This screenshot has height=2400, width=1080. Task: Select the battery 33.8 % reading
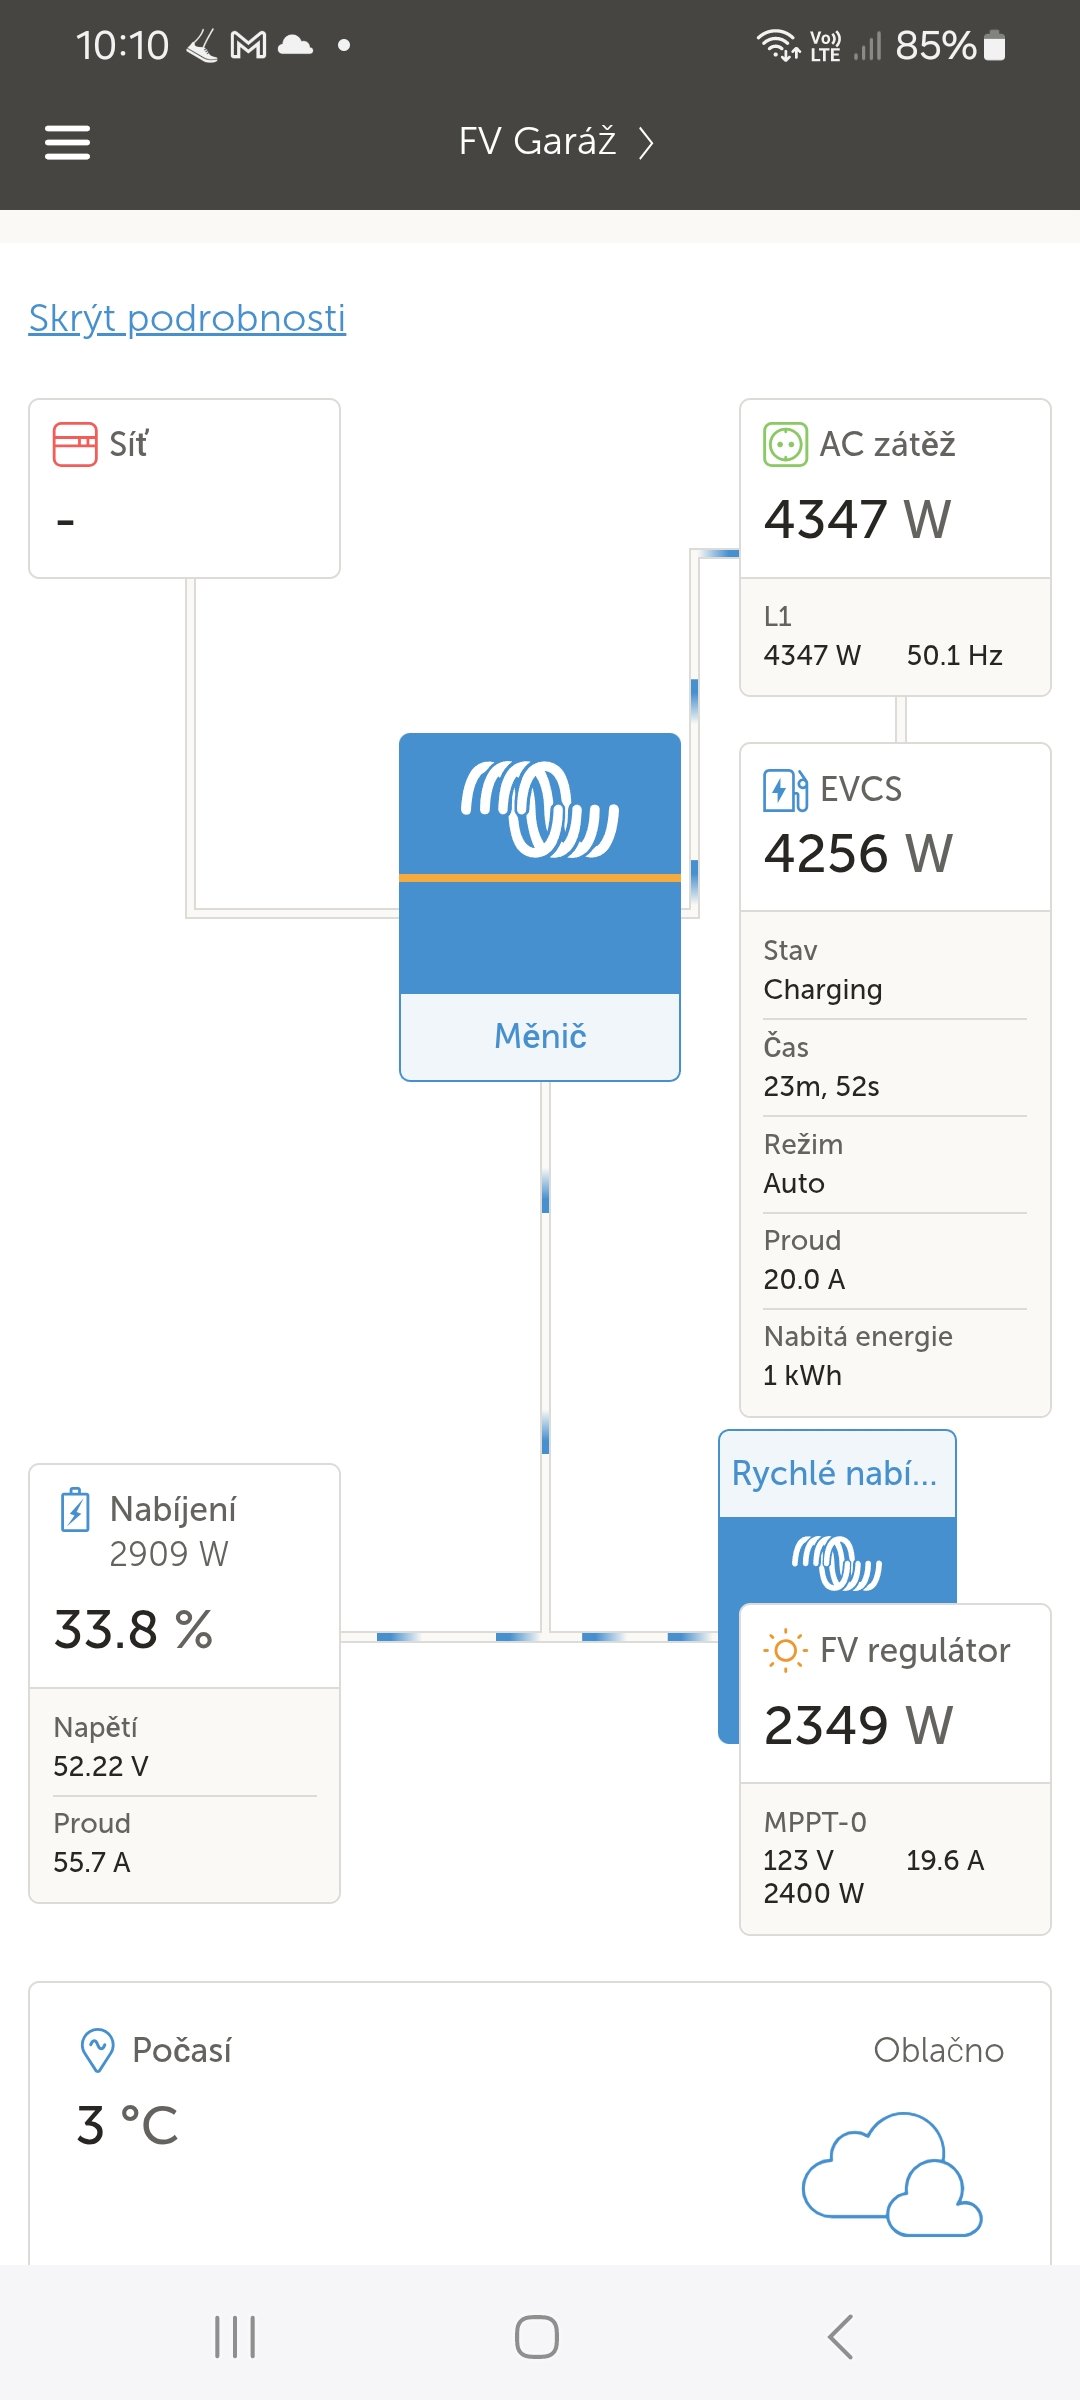pos(133,1629)
